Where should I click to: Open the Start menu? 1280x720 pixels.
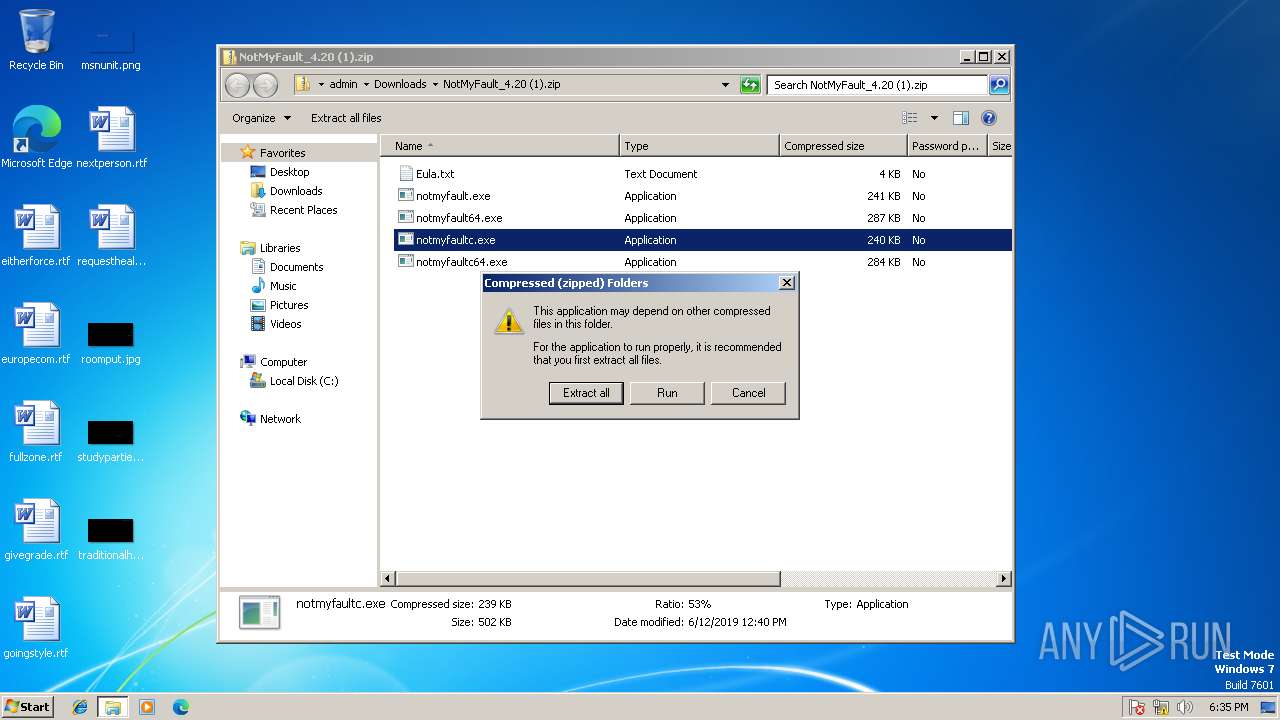point(27,706)
